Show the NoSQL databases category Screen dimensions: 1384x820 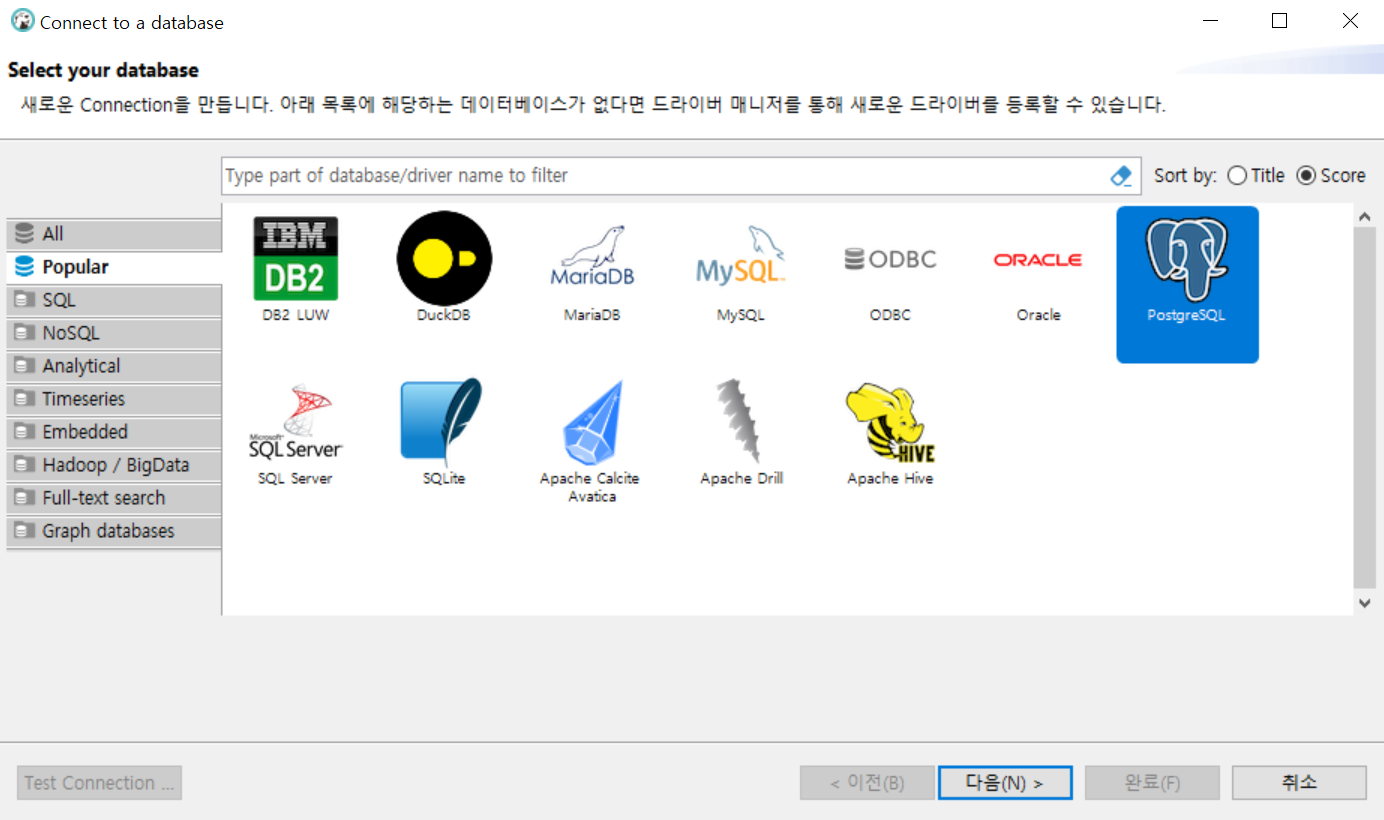click(114, 333)
